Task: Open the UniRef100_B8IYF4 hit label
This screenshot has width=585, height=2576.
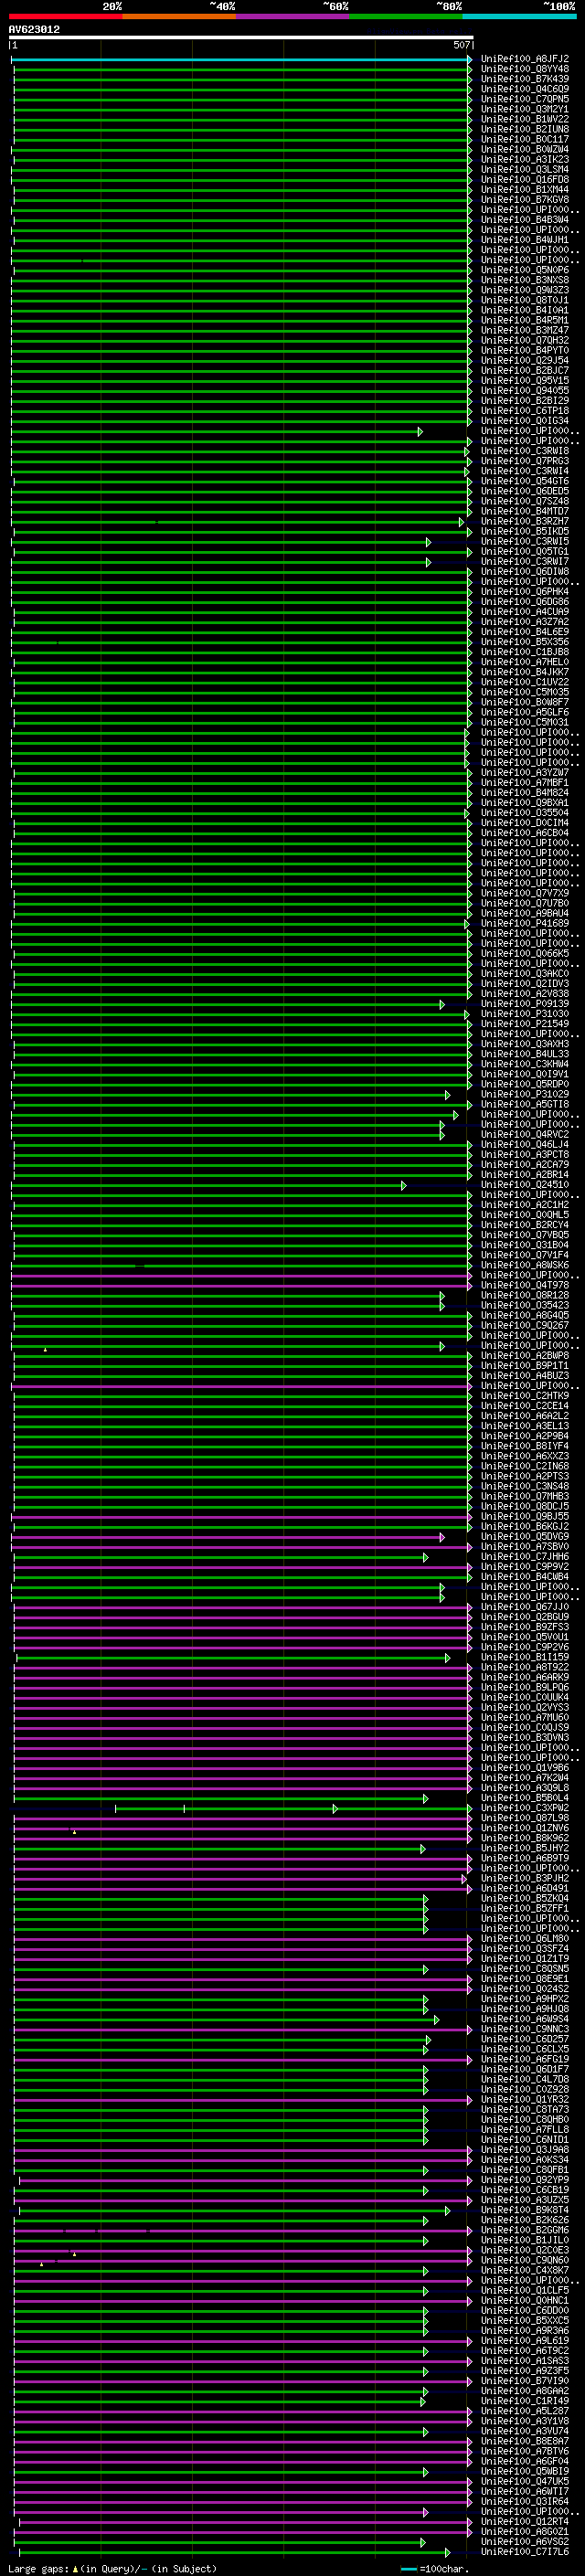Action: [x=525, y=1446]
